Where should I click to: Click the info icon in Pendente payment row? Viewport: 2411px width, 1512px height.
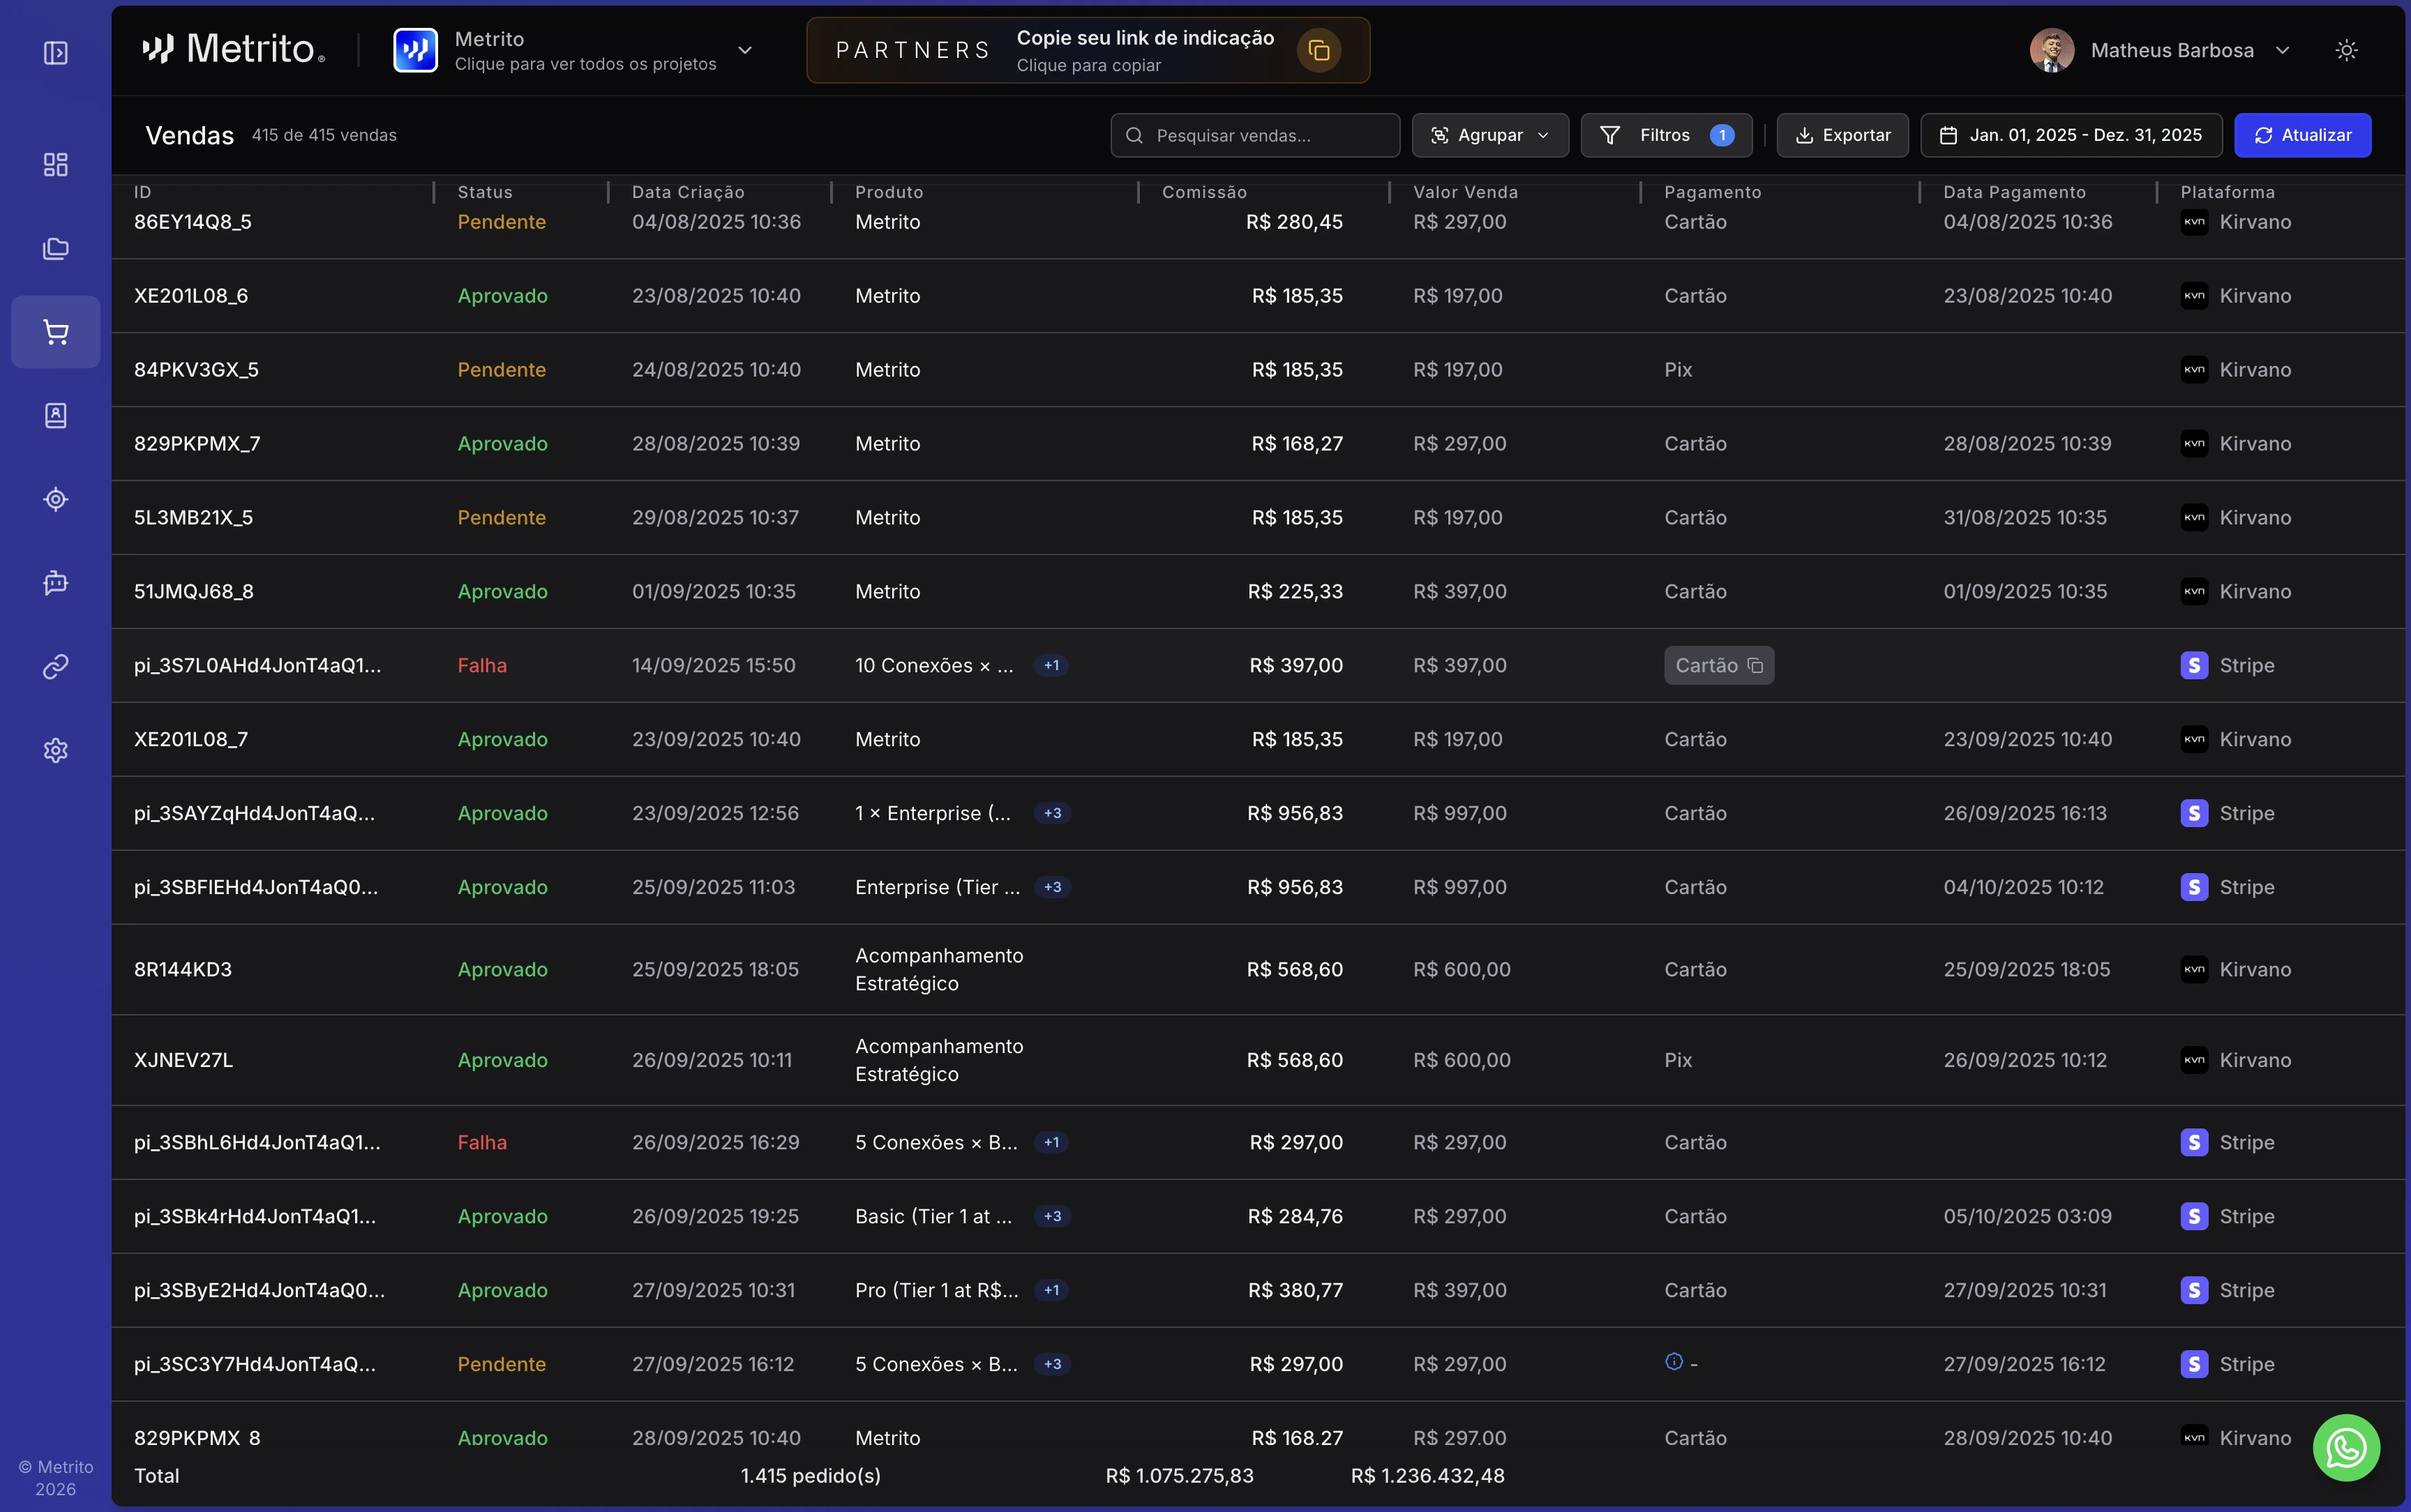click(1673, 1361)
